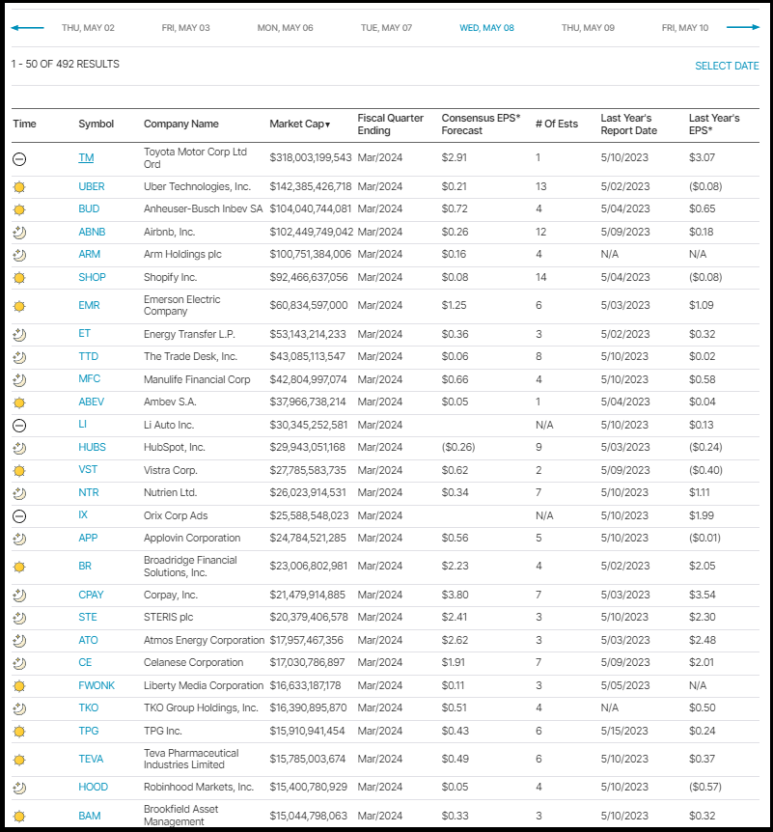The height and width of the screenshot is (832, 773).
Task: Open the ARM stock symbol link
Action: 89,254
